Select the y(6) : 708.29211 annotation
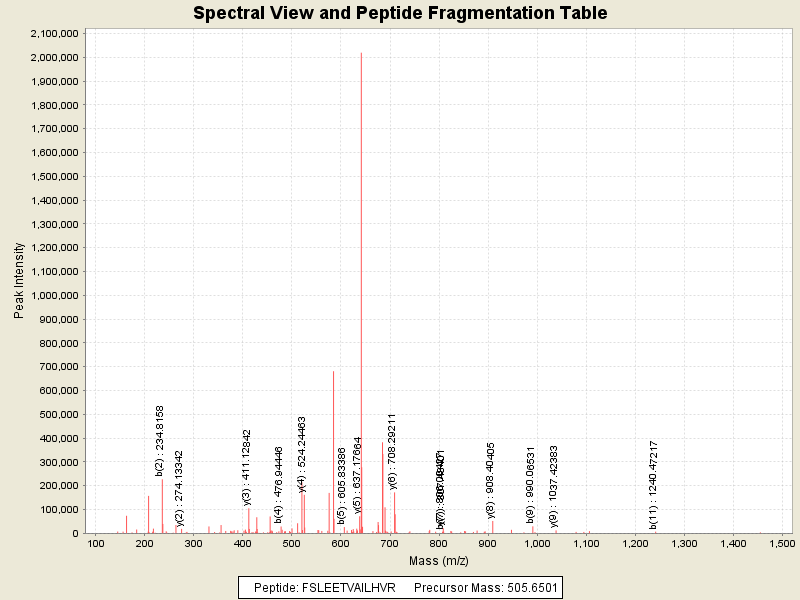 coord(393,451)
